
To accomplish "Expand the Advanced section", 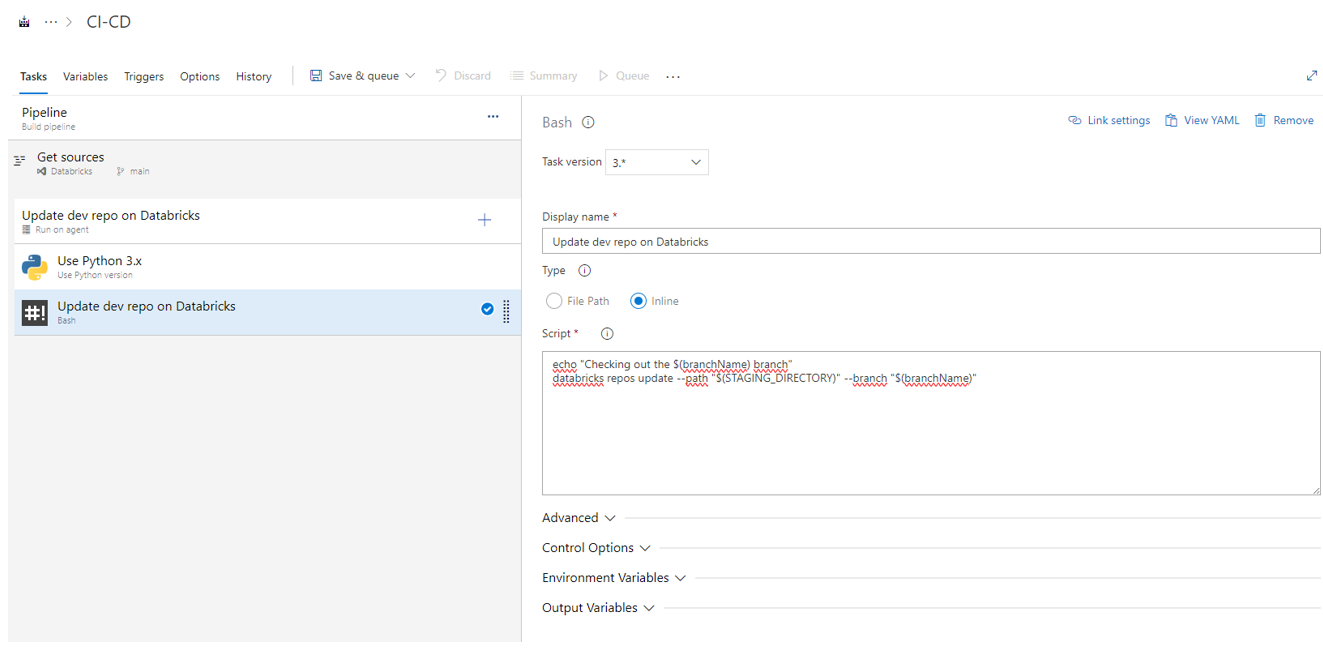I will tap(579, 518).
